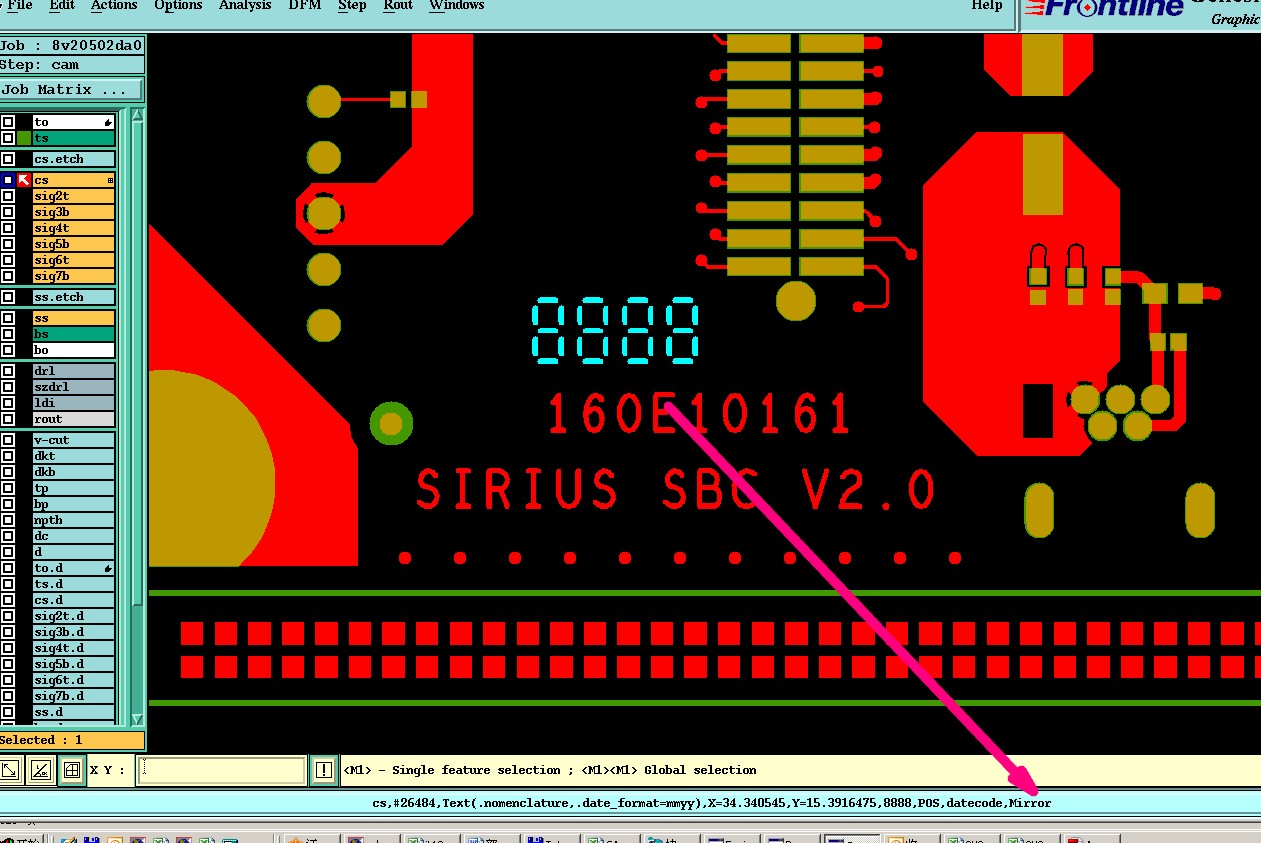Select the cs.d layer row

(x=73, y=600)
